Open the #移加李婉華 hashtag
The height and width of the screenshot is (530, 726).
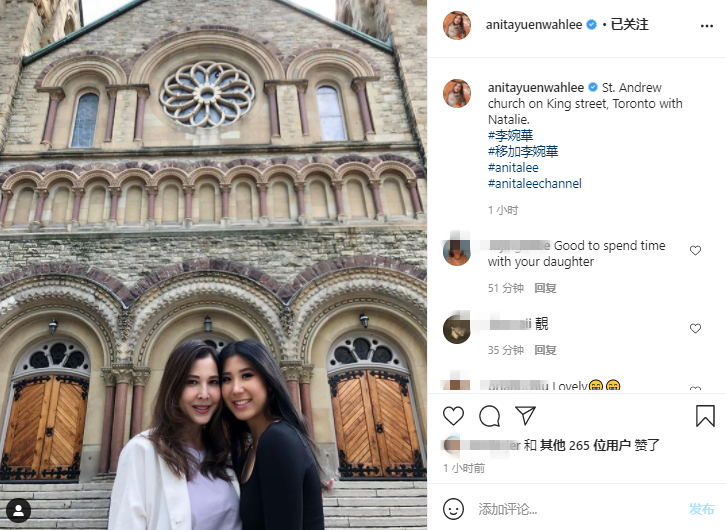click(523, 151)
